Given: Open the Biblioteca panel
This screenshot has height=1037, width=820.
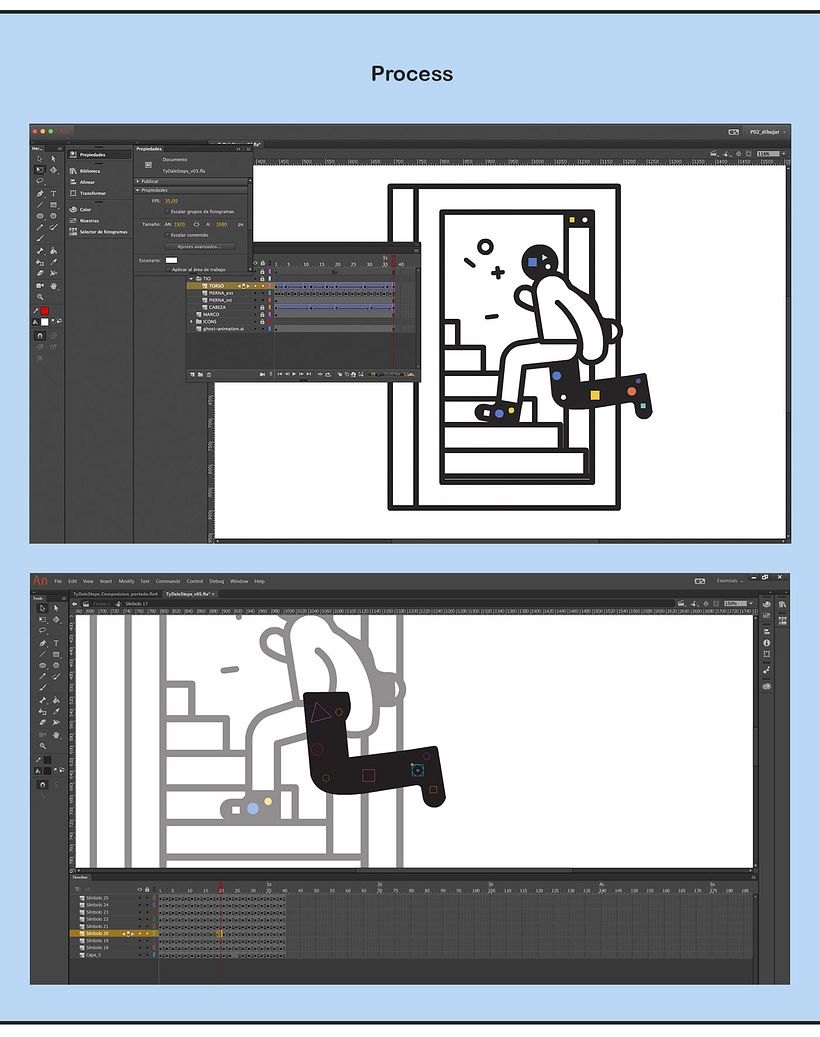Looking at the screenshot, I should click(89, 171).
